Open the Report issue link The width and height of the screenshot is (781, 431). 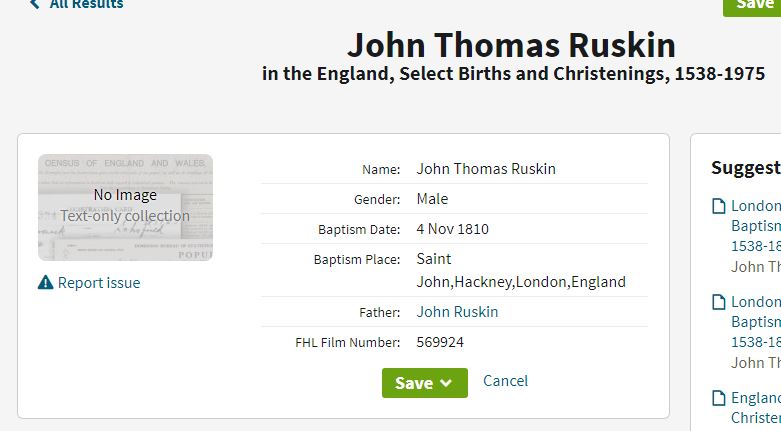click(x=99, y=283)
